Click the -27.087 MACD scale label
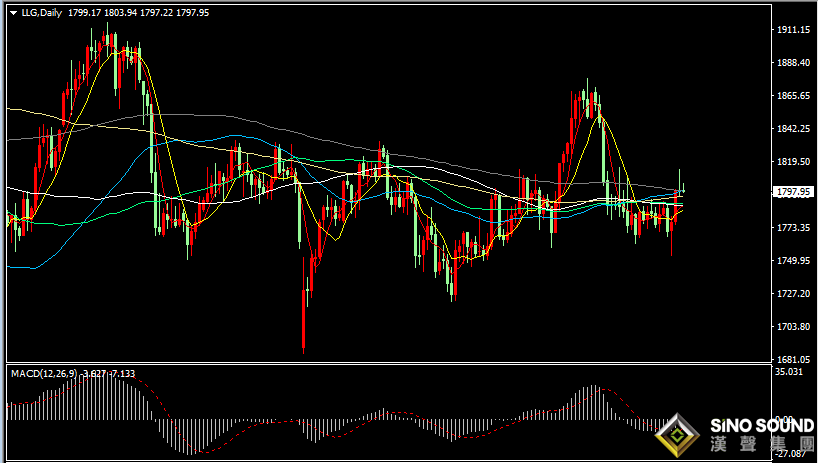This screenshot has height=463, width=819. (x=792, y=453)
